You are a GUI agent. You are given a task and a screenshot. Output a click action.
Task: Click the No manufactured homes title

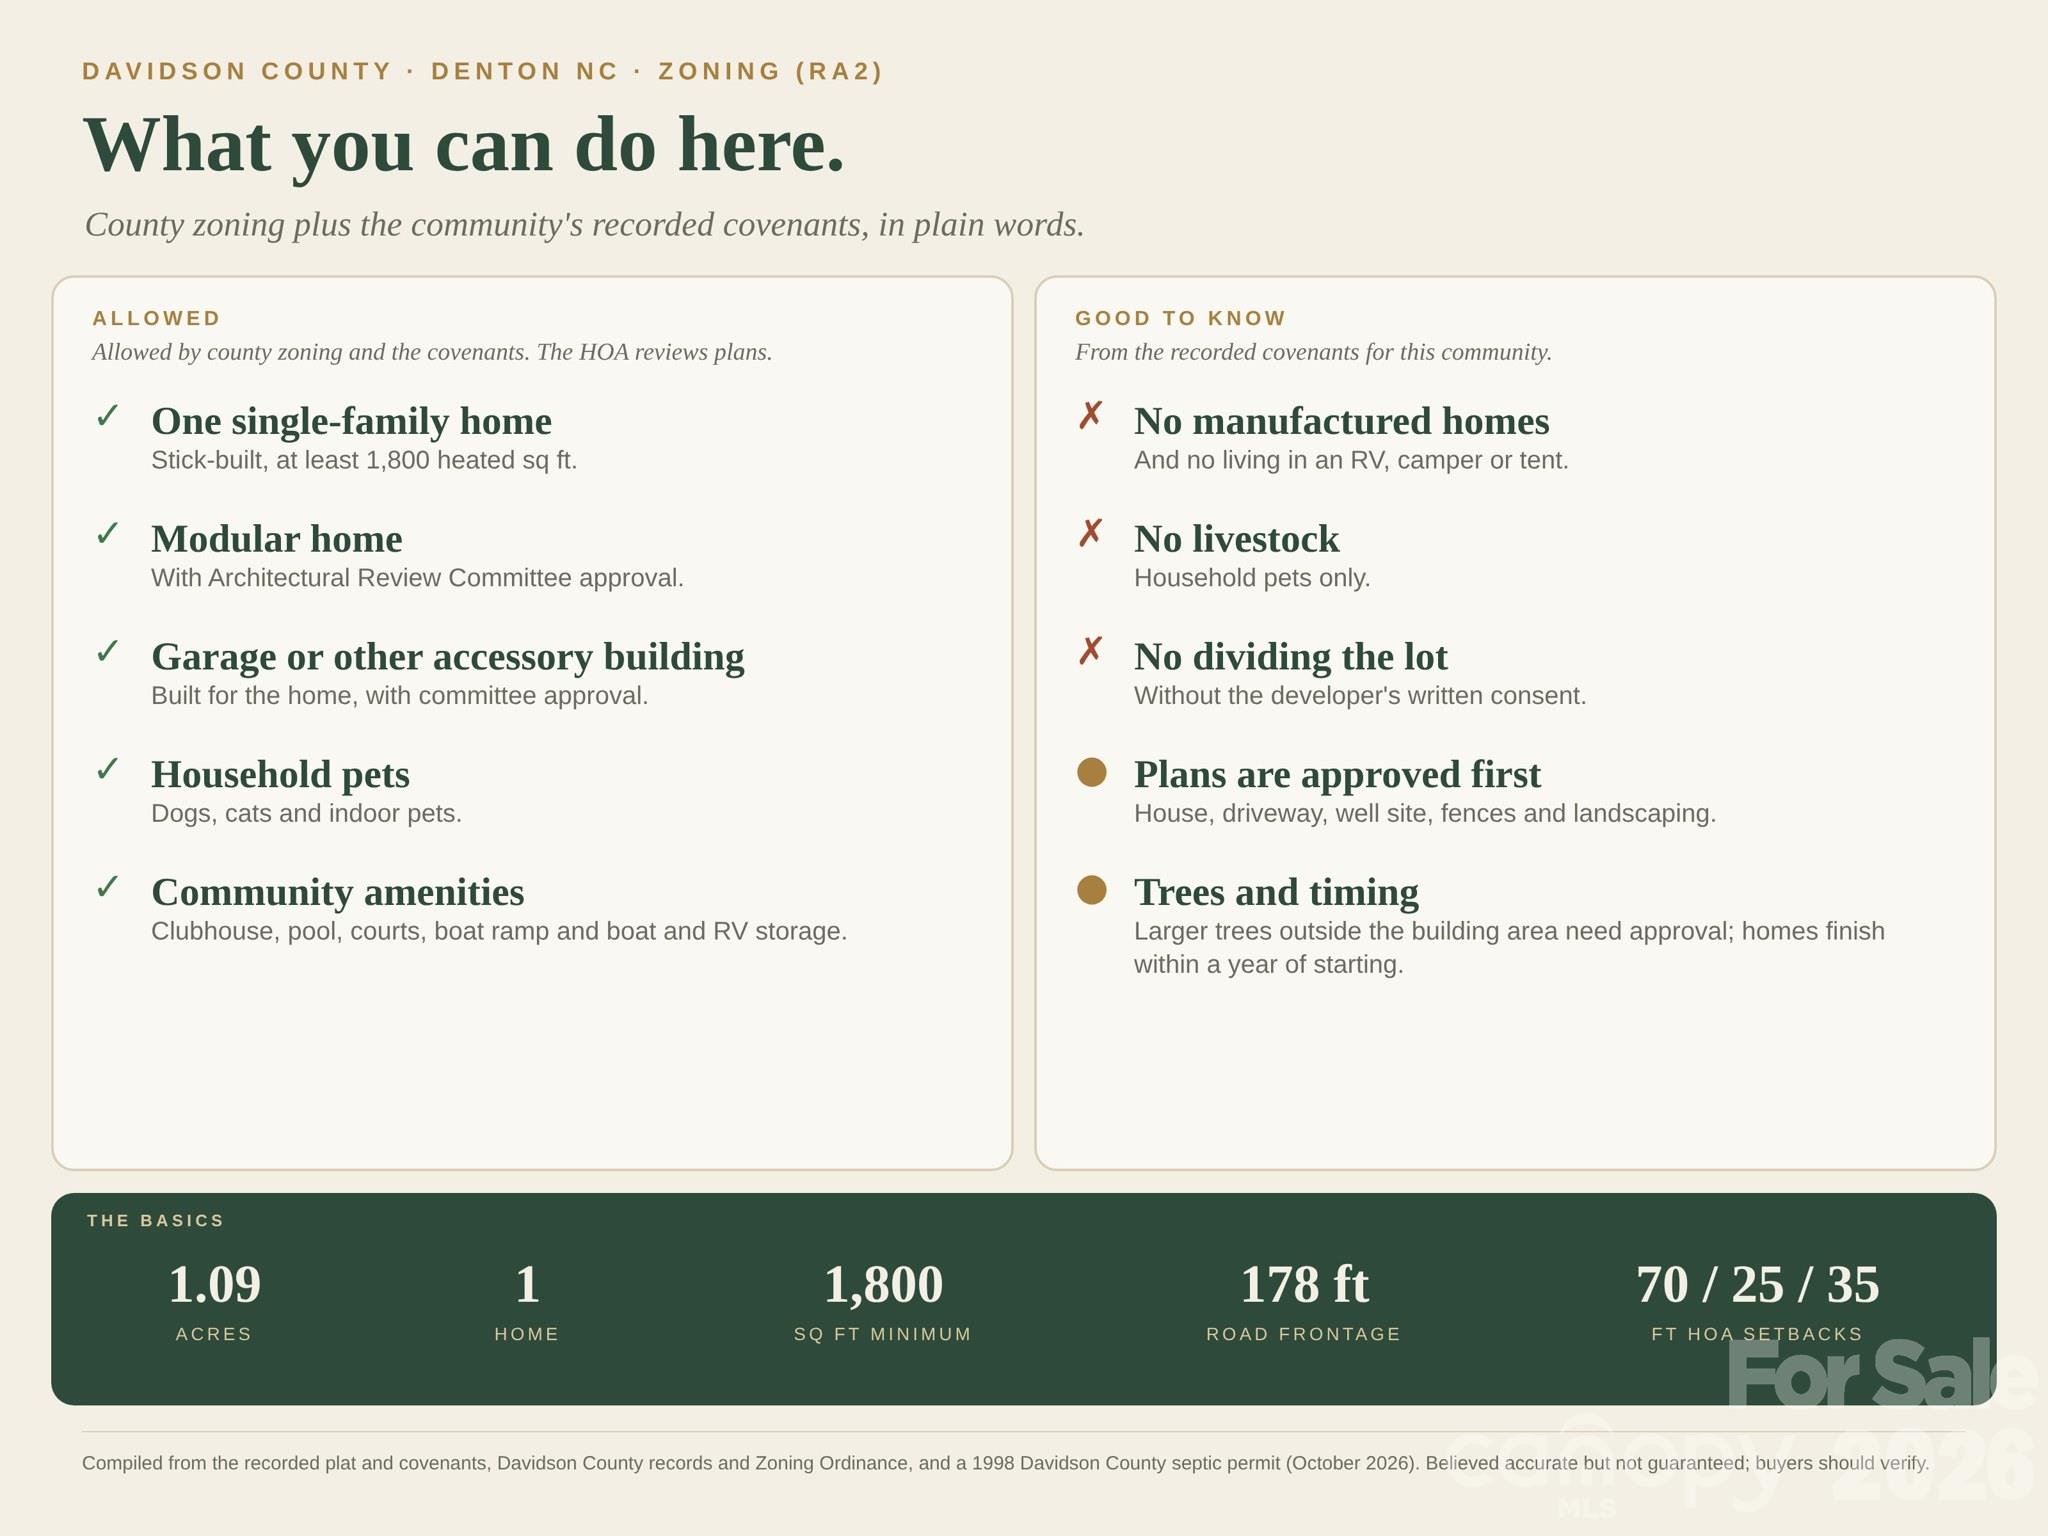coord(1341,421)
